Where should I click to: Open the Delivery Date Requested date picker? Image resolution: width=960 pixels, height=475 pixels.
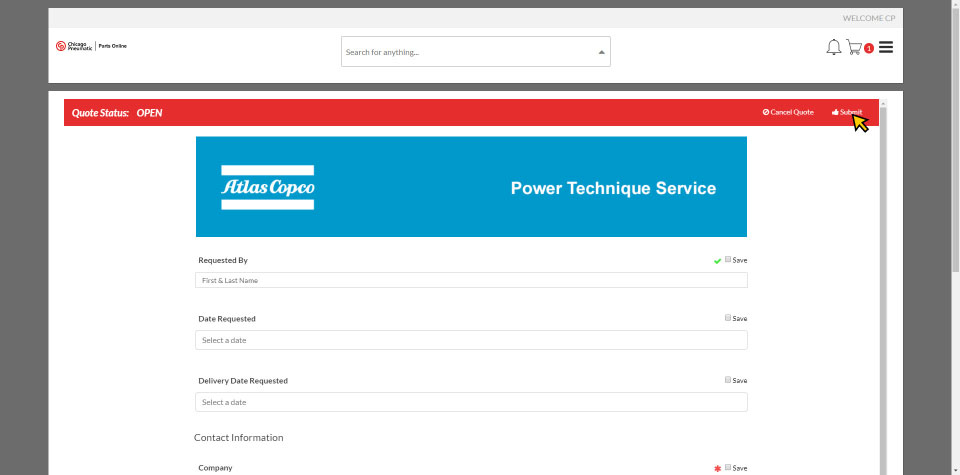471,402
